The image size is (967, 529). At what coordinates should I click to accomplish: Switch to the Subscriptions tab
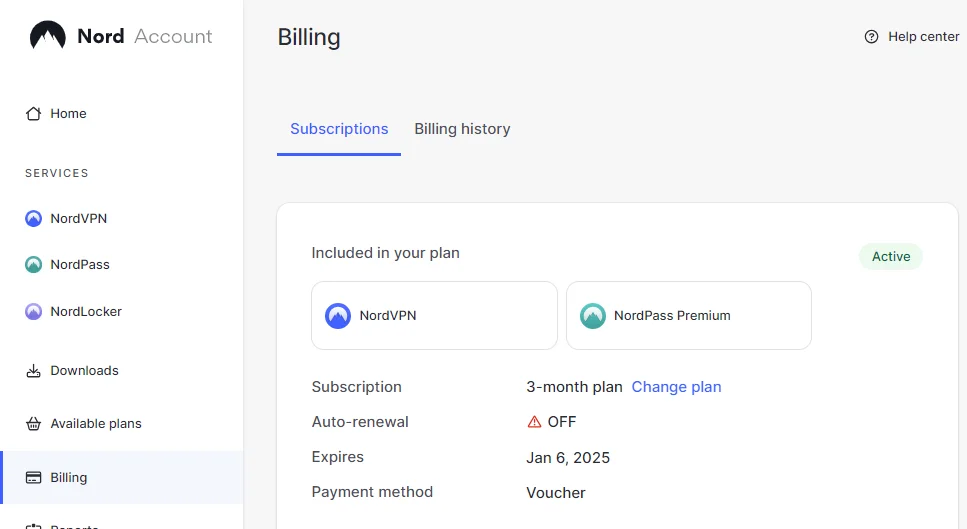click(339, 129)
